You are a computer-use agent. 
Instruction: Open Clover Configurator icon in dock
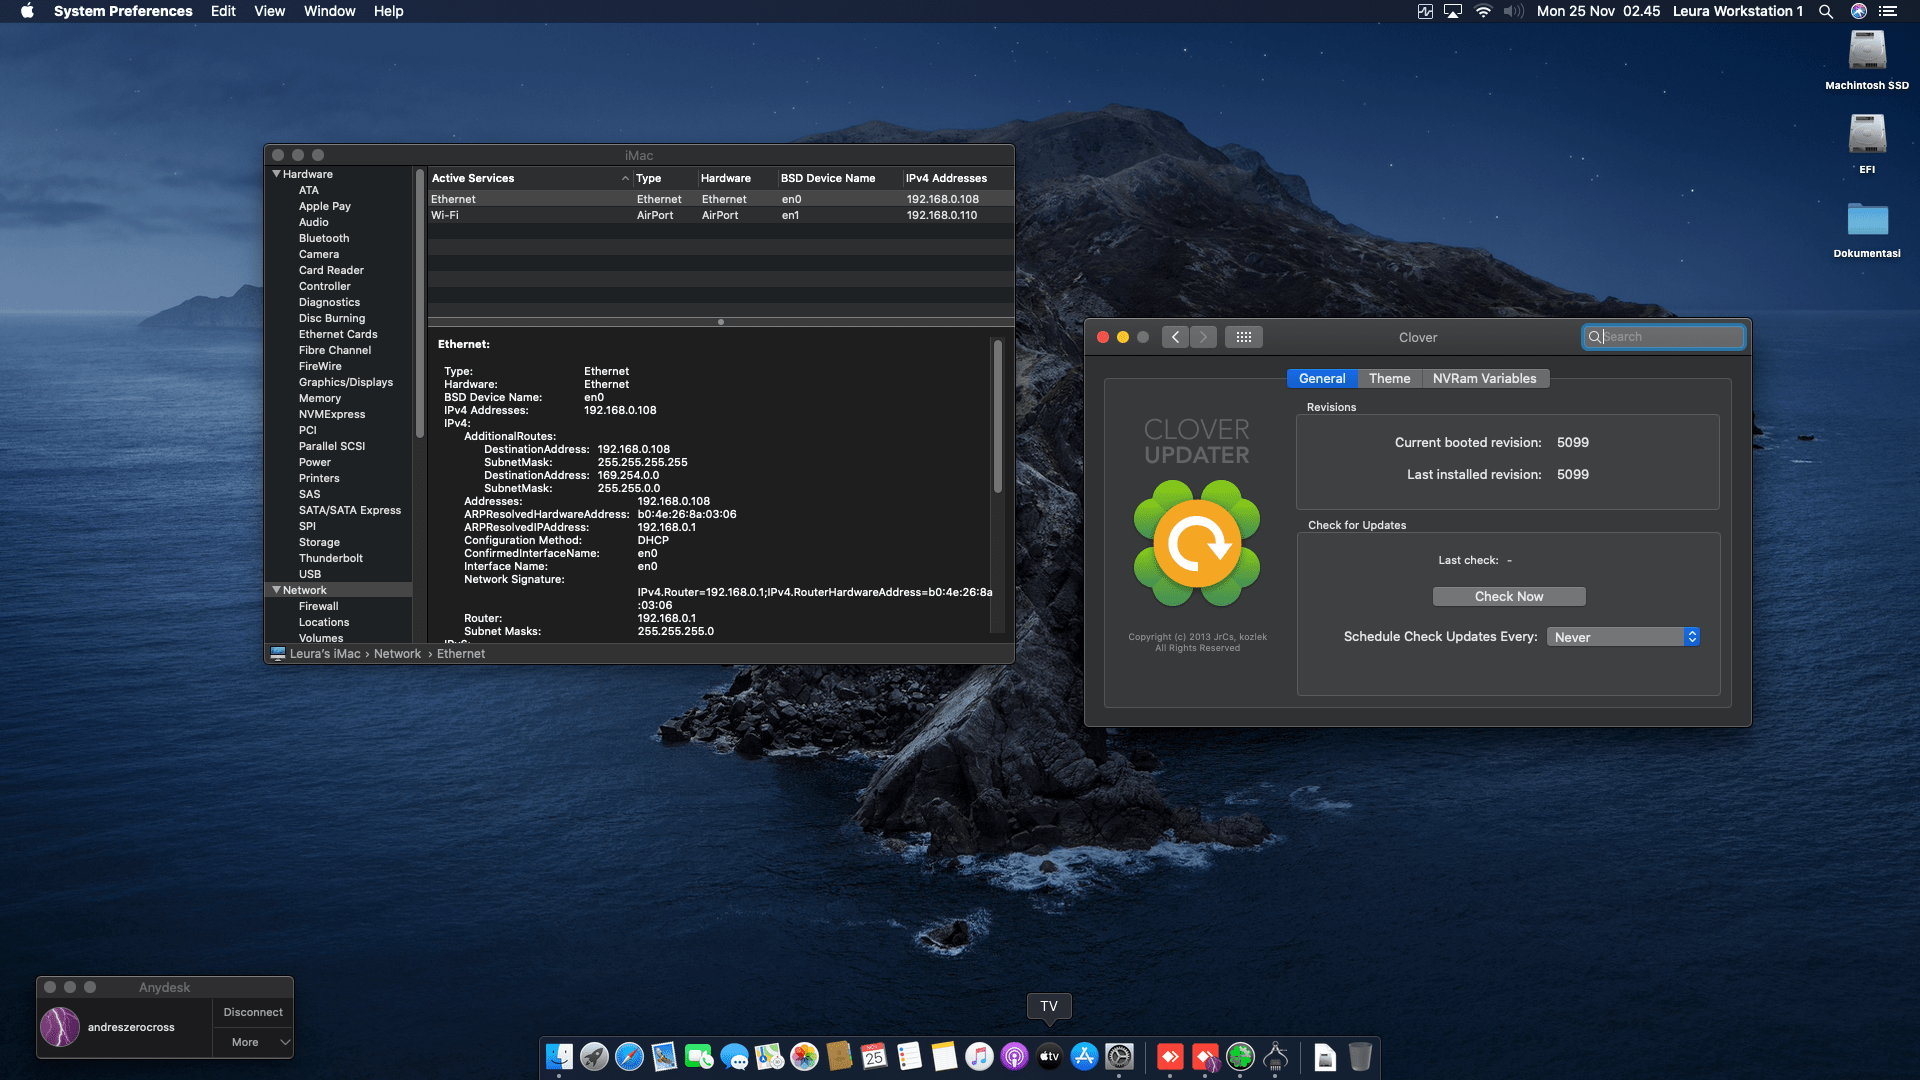[x=1240, y=1057]
